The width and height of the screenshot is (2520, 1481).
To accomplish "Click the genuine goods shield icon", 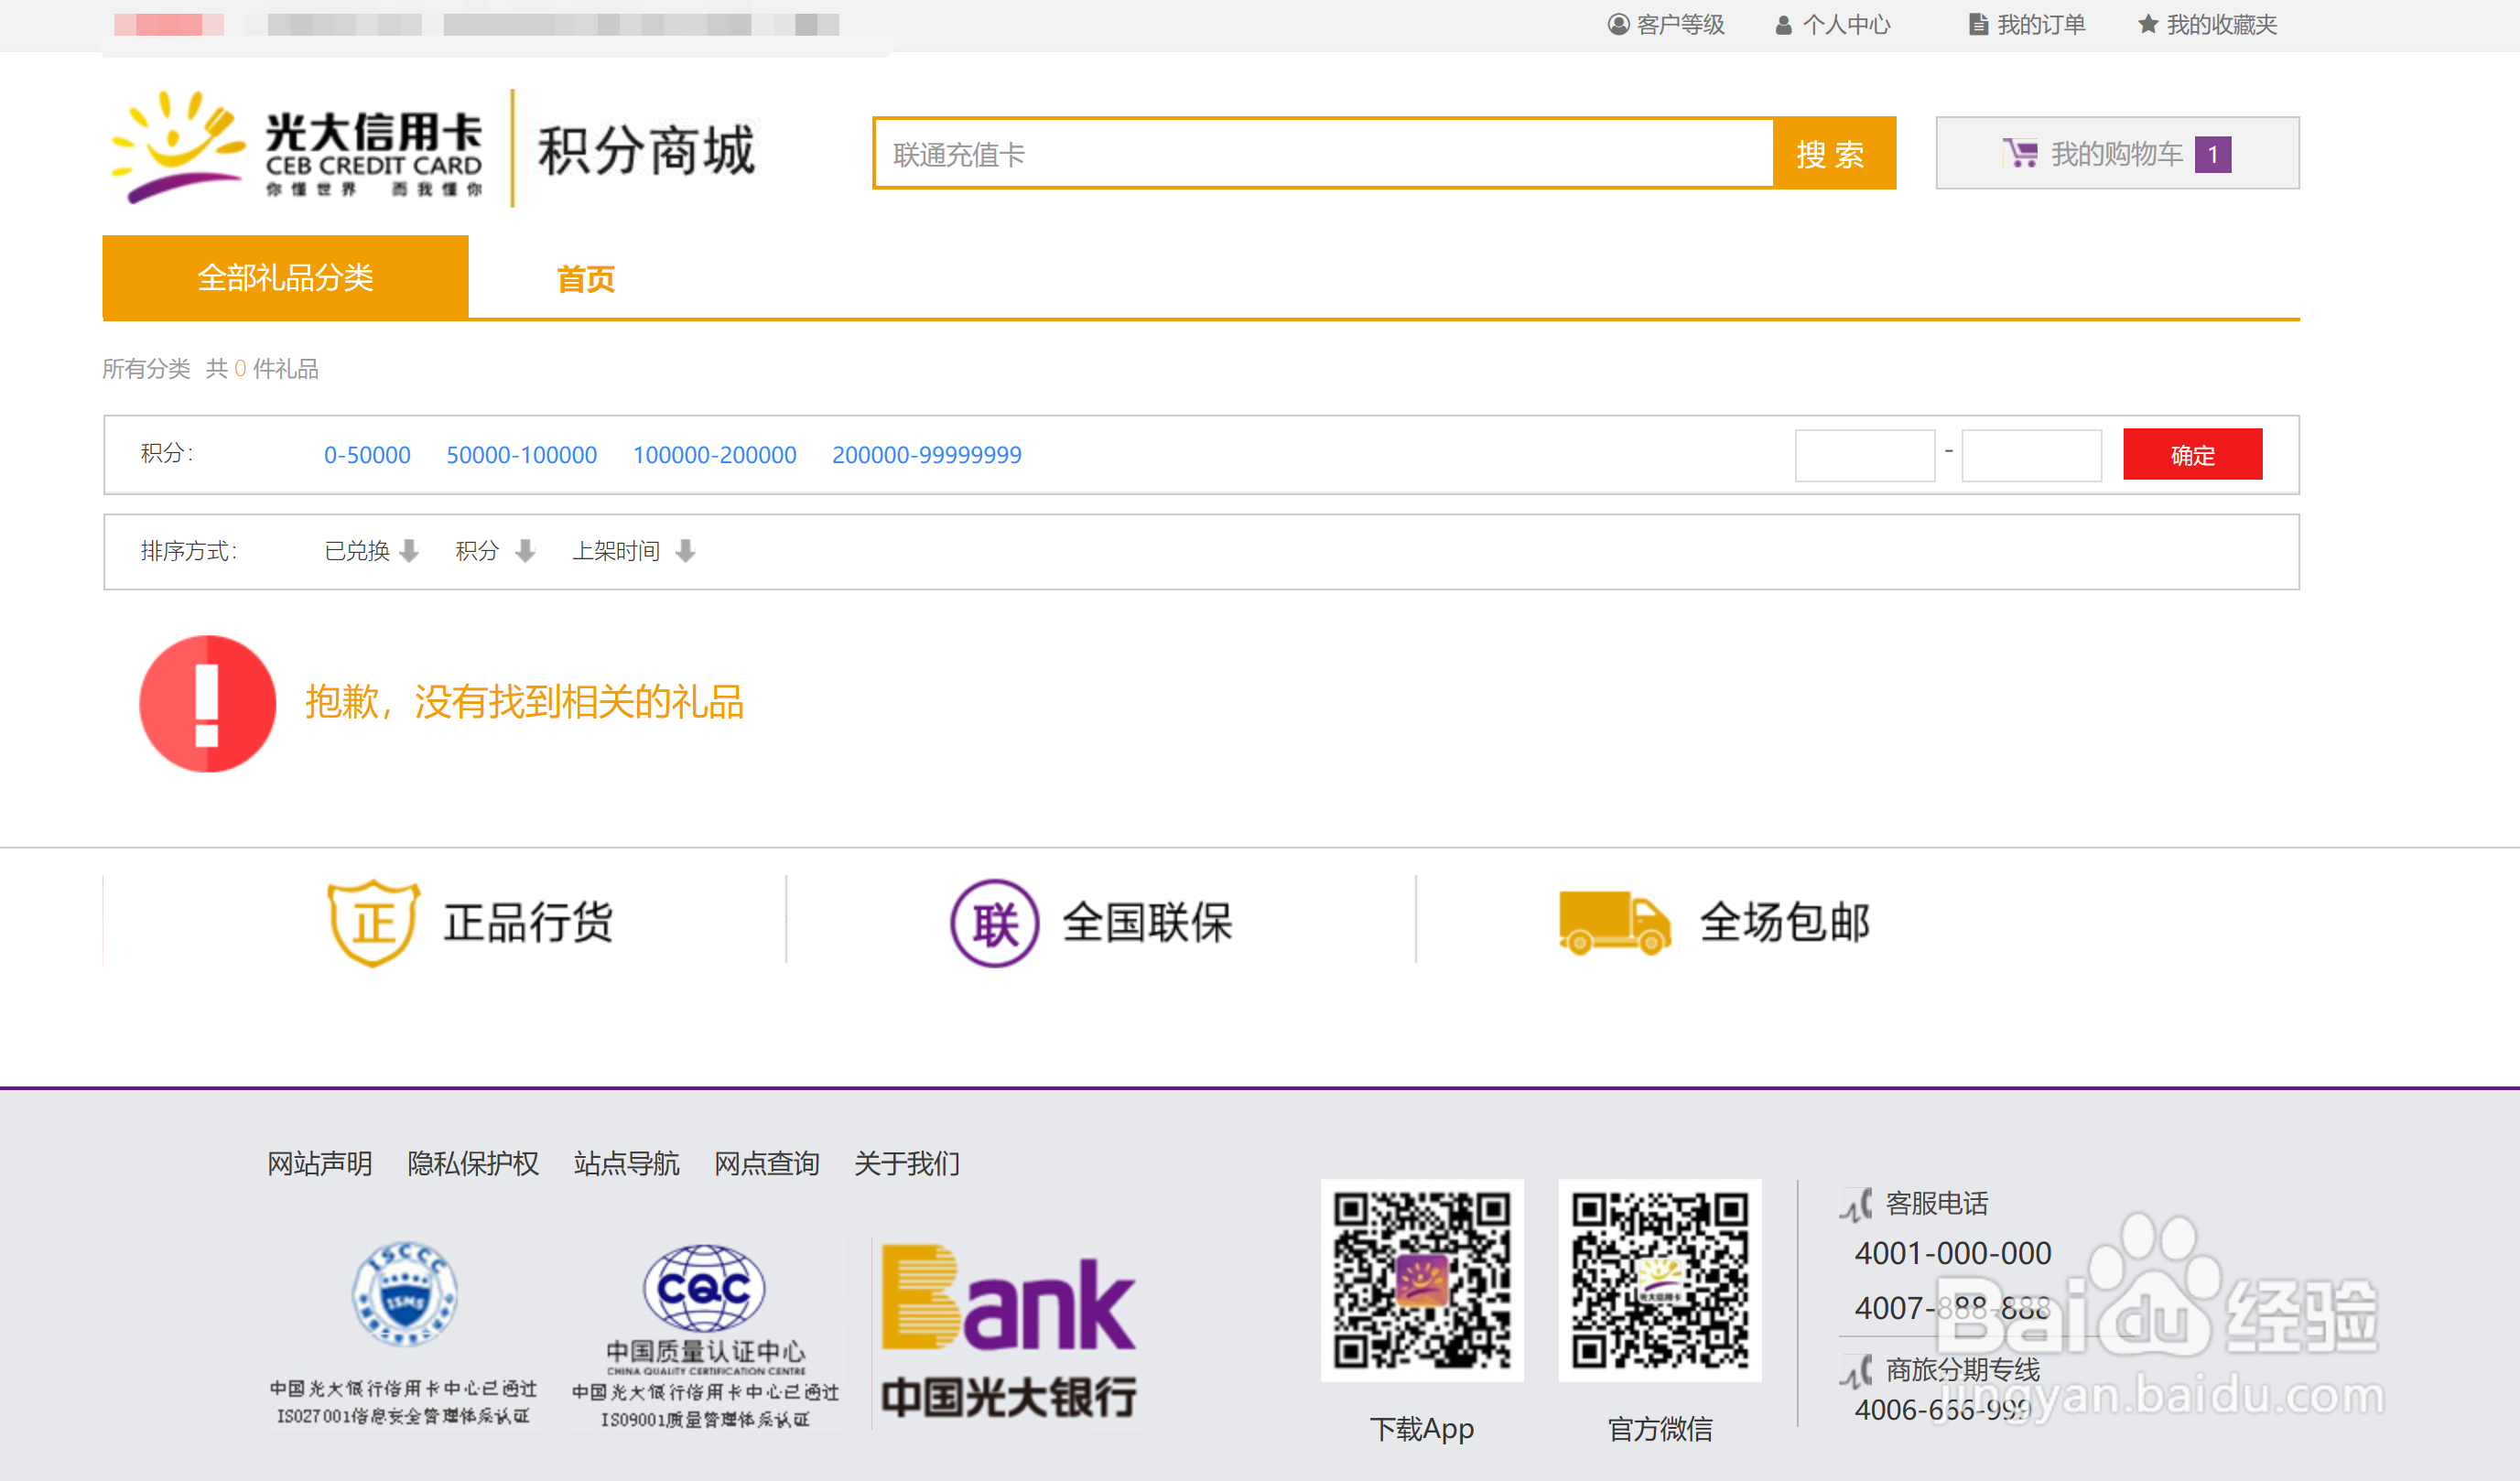I will (373, 922).
